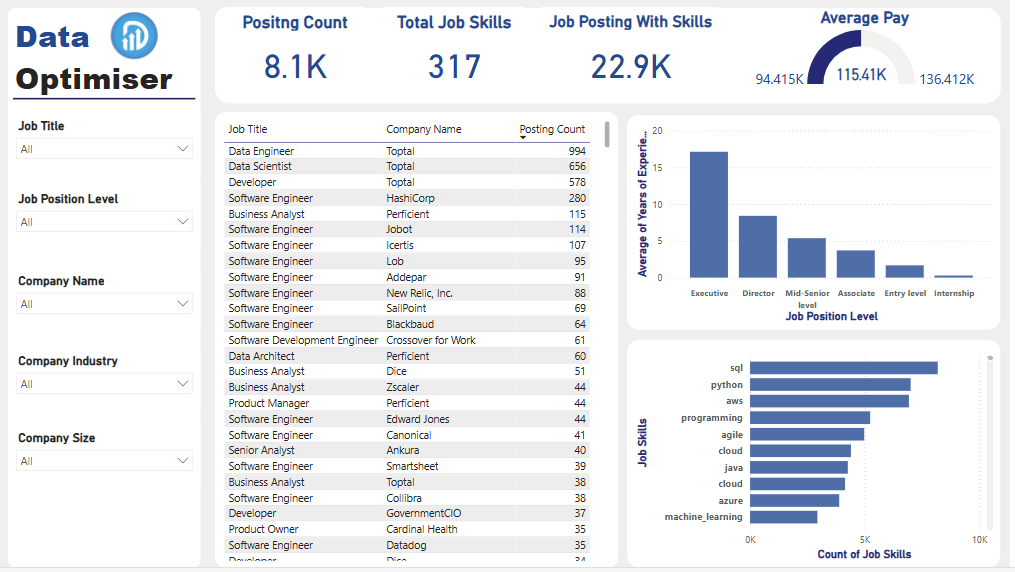The width and height of the screenshot is (1015, 572).
Task: Click the machine_learning skill bar
Action: tap(783, 517)
